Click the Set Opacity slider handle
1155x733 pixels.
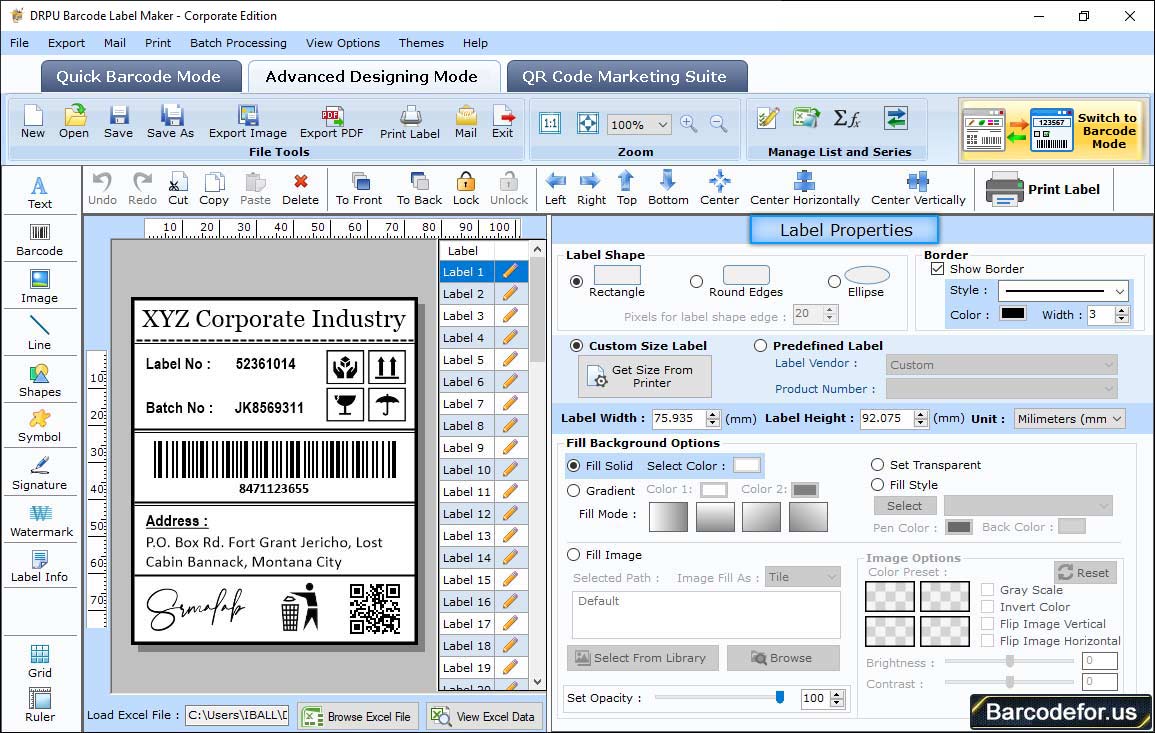780,697
